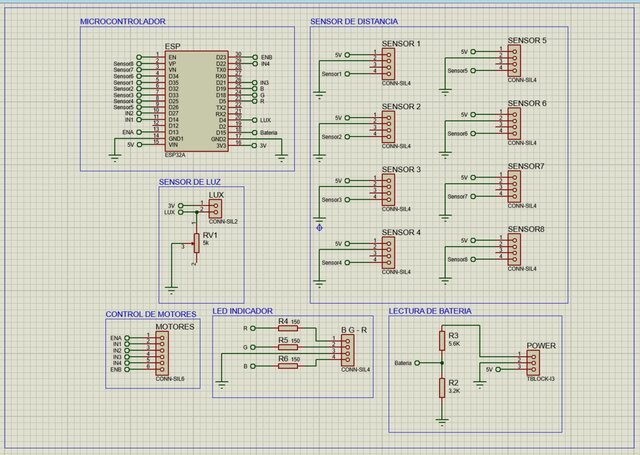Click the ENB terminal on ESP pin D23
640x455 pixels.
pos(255,58)
